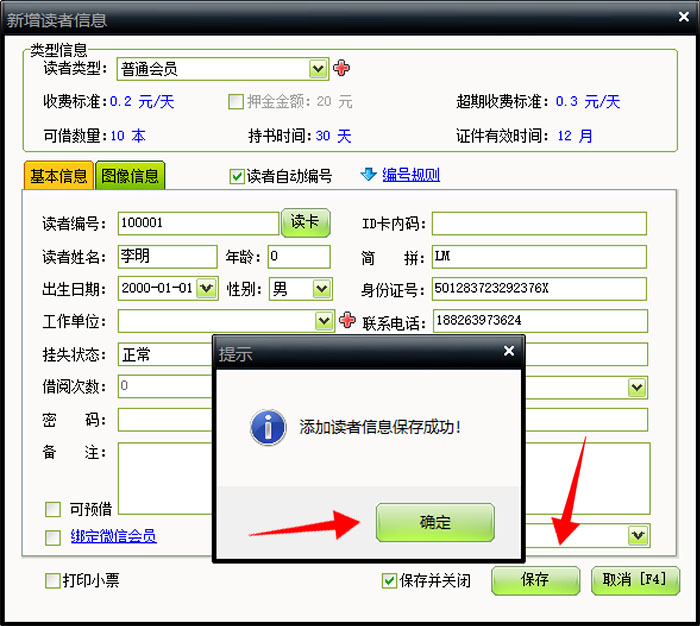Click the ID卡内码 input field

(x=539, y=223)
